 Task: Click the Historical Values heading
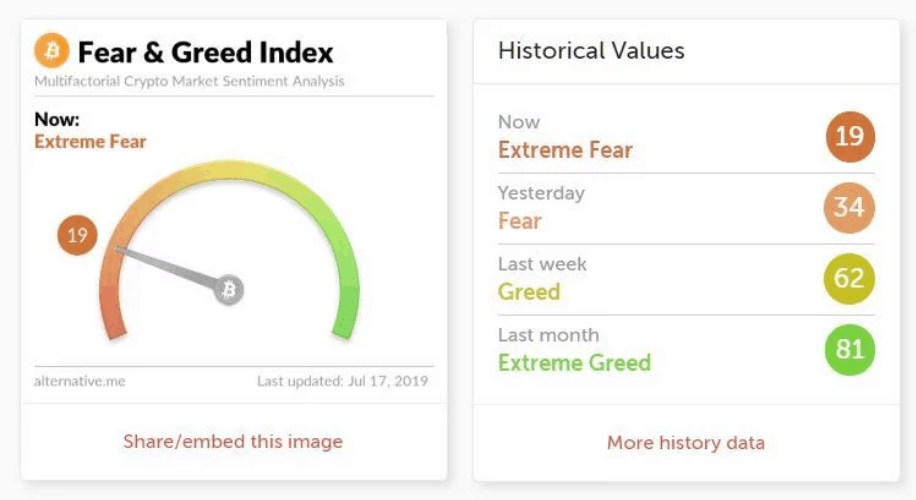(x=591, y=50)
